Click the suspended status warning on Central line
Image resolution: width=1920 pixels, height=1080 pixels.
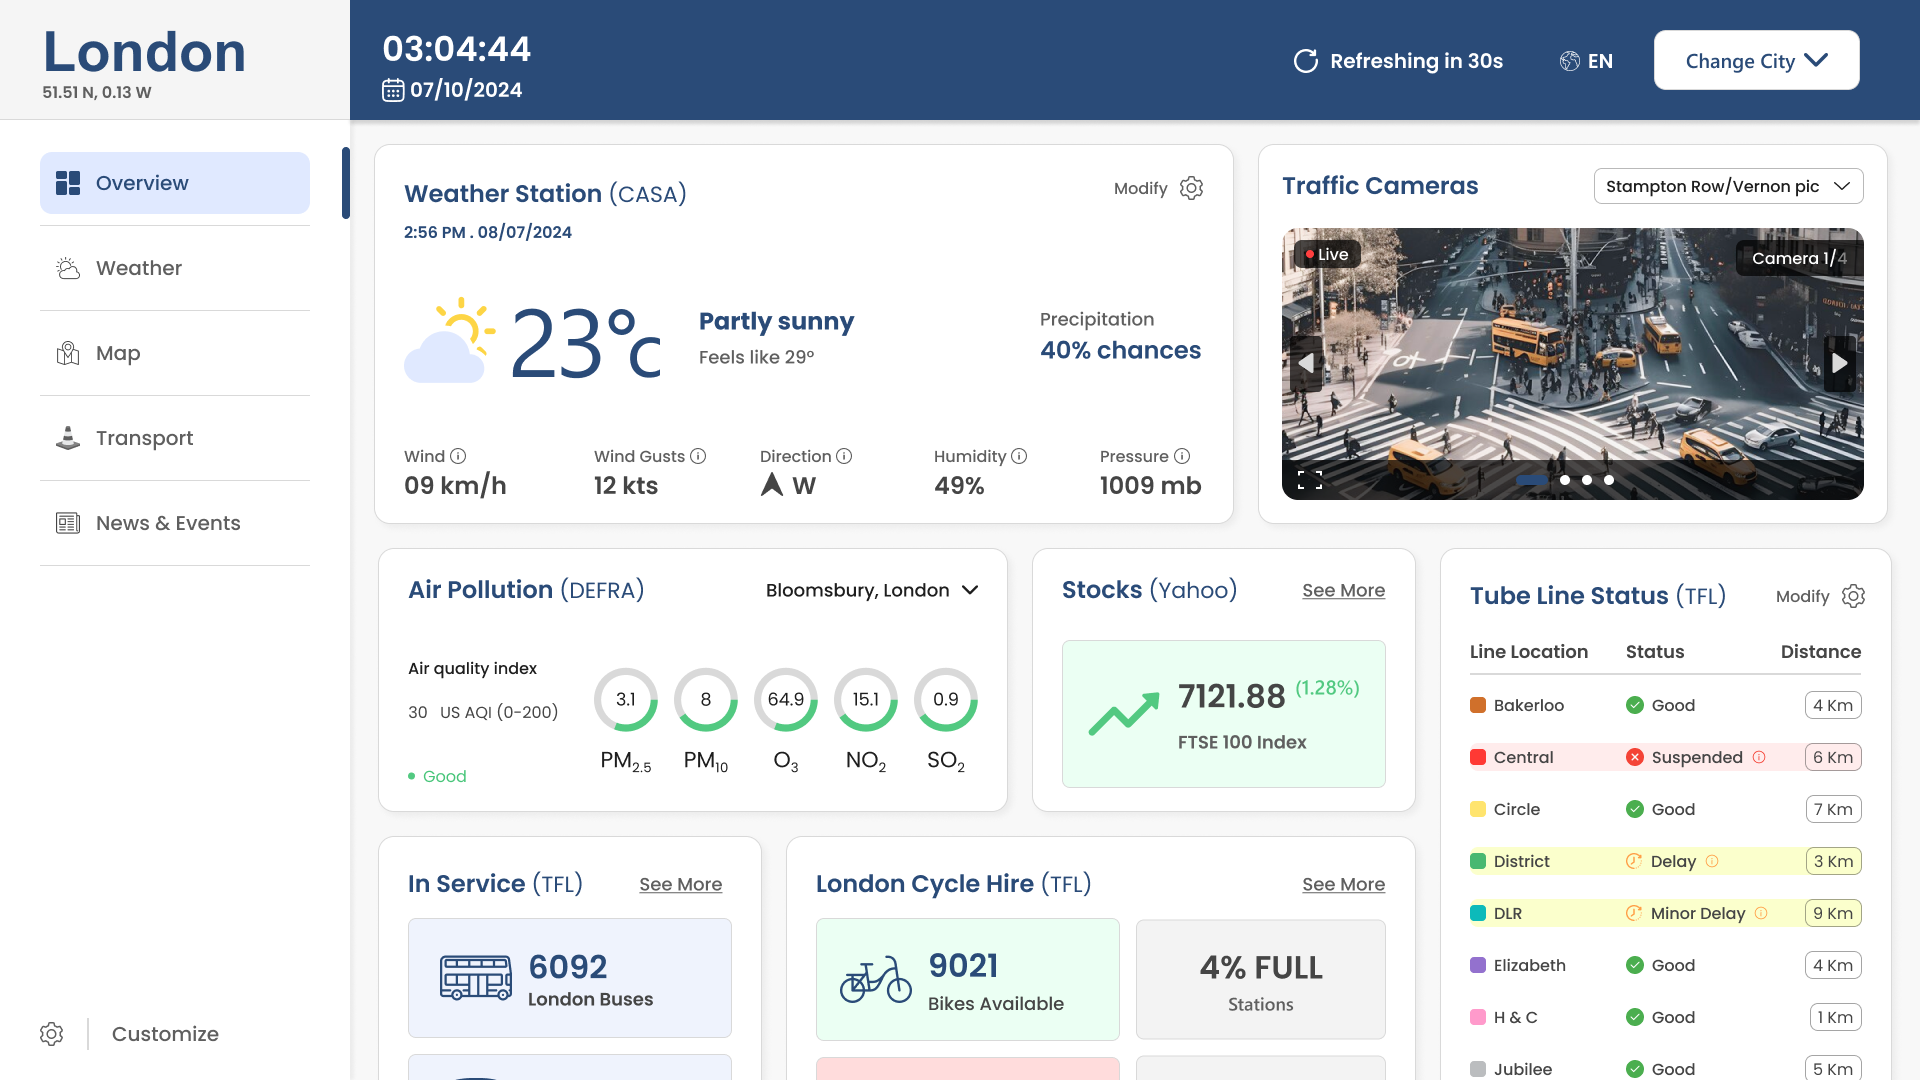coord(1758,757)
